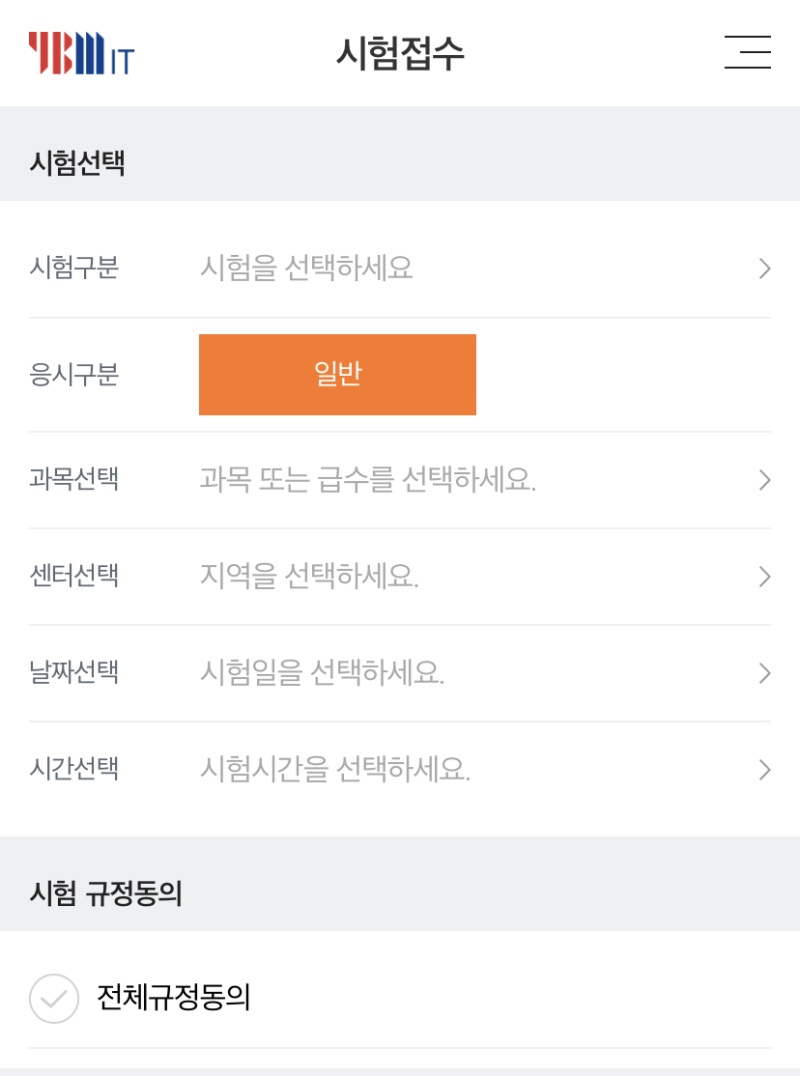The width and height of the screenshot is (800, 1076).
Task: Click the 시간선택 chevron arrow
Action: coord(765,769)
